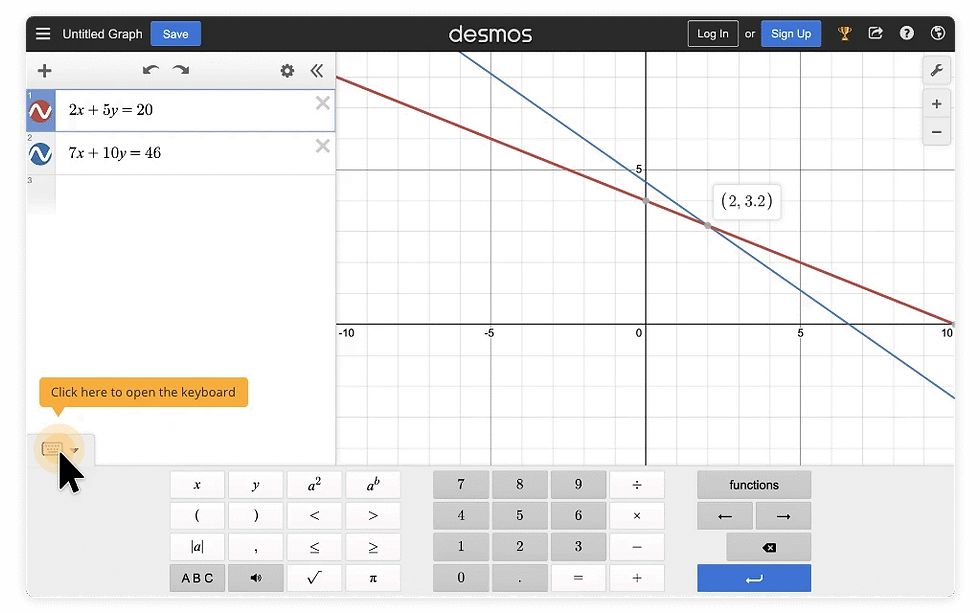Toggle visibility of red line 2x+5y=20
The image size is (980, 613).
41,111
